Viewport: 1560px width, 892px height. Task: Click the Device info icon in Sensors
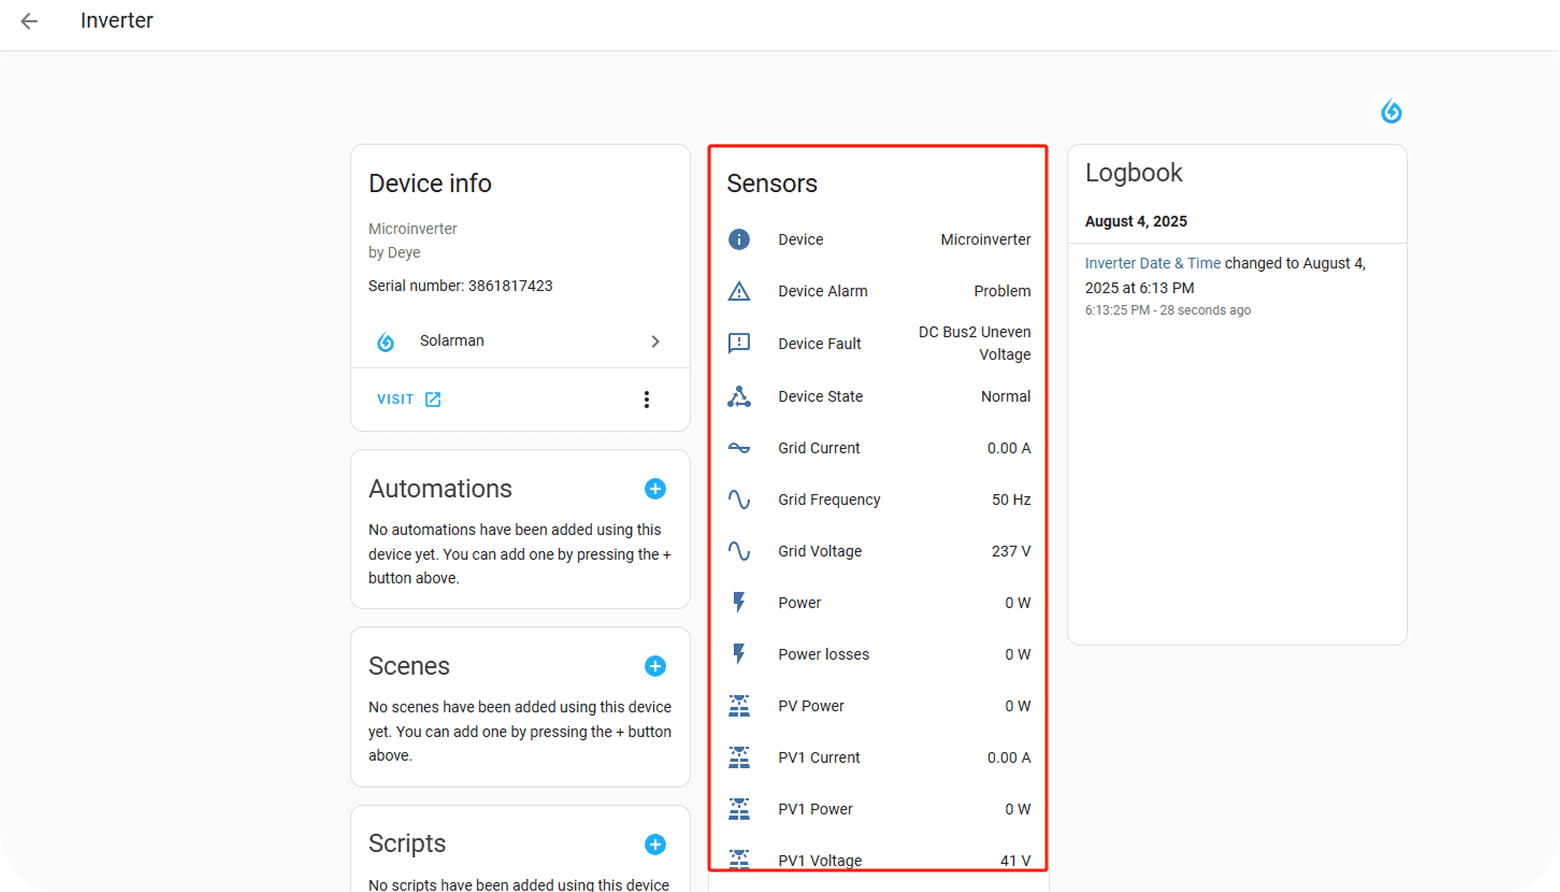(x=739, y=240)
